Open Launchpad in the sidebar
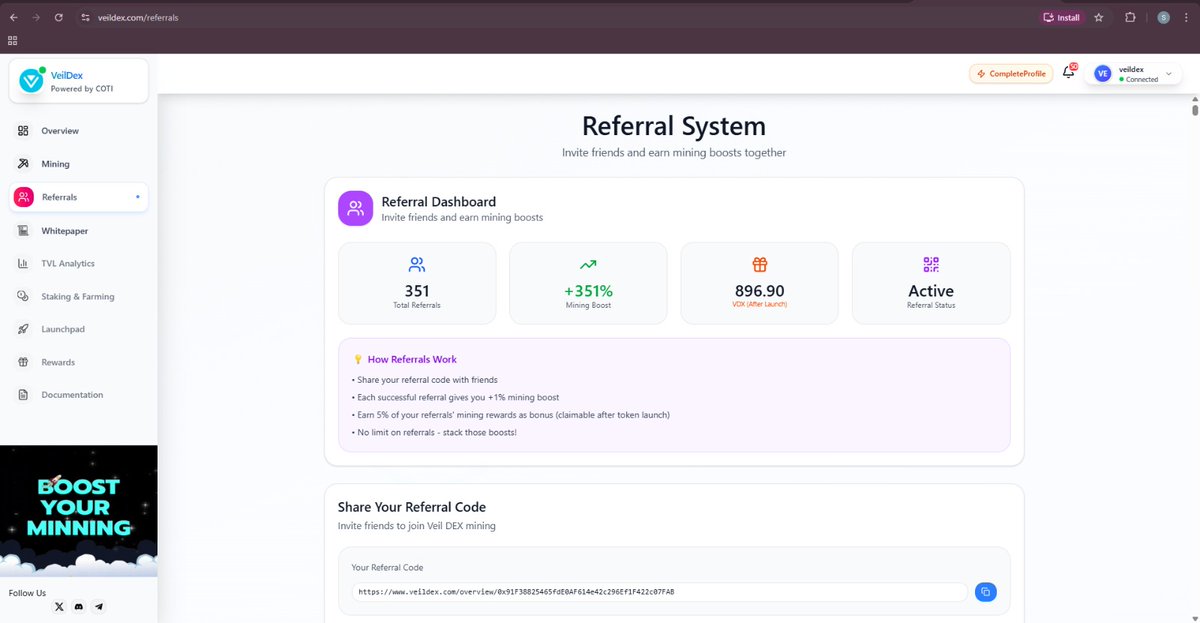Screen dimensions: 1200x623 click(x=79, y=329)
